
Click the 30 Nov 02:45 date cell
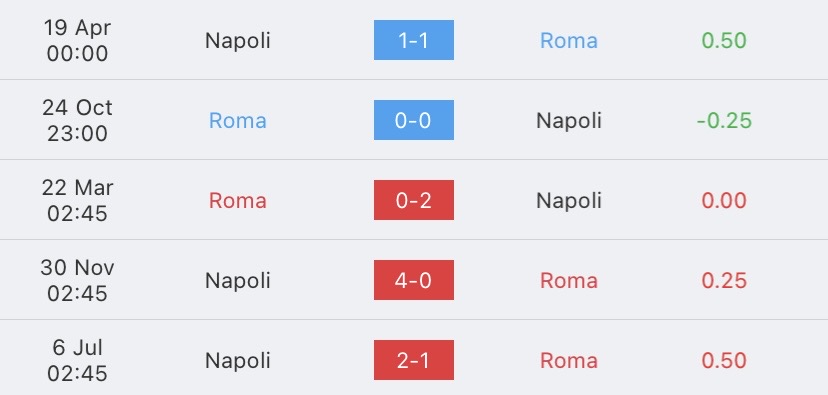77,280
